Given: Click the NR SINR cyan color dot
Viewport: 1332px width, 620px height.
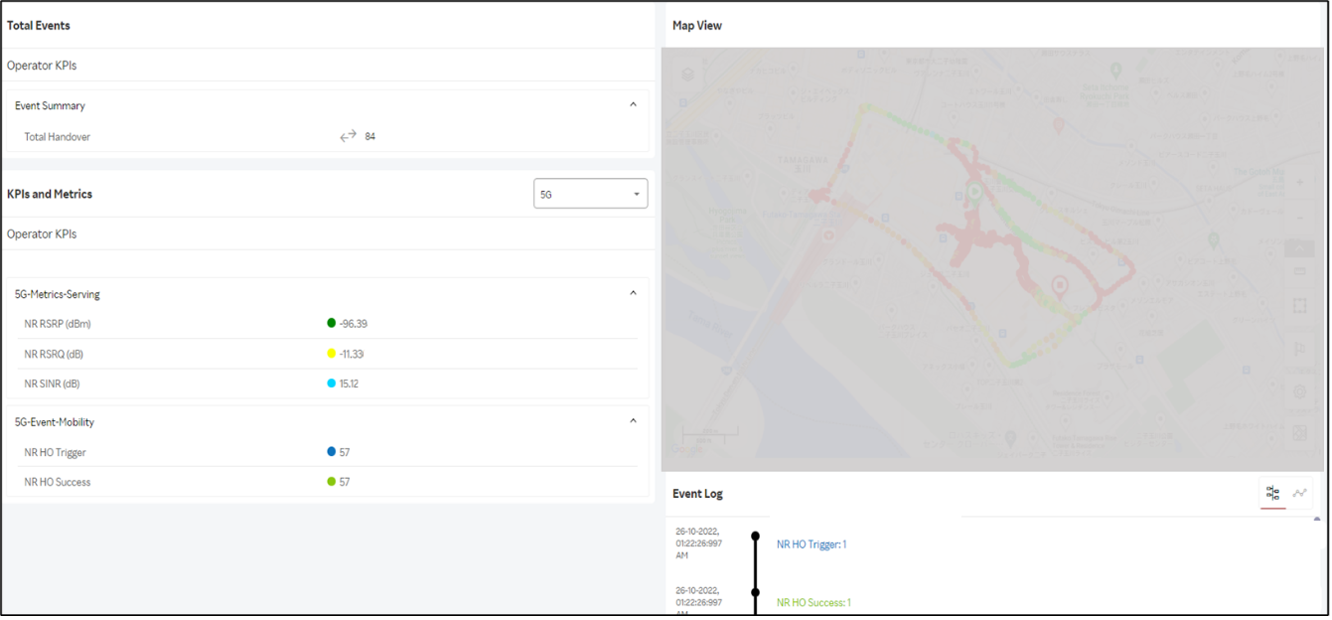Looking at the screenshot, I should (x=331, y=383).
